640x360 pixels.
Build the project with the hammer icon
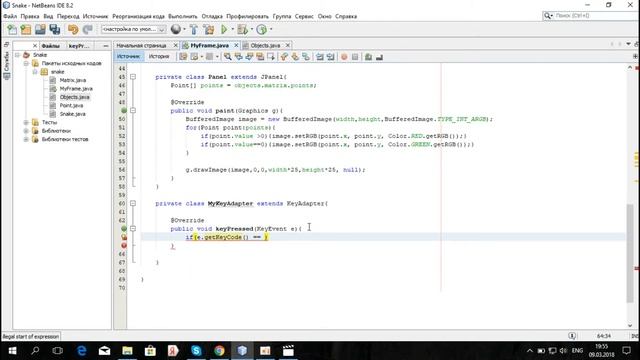click(x=194, y=29)
